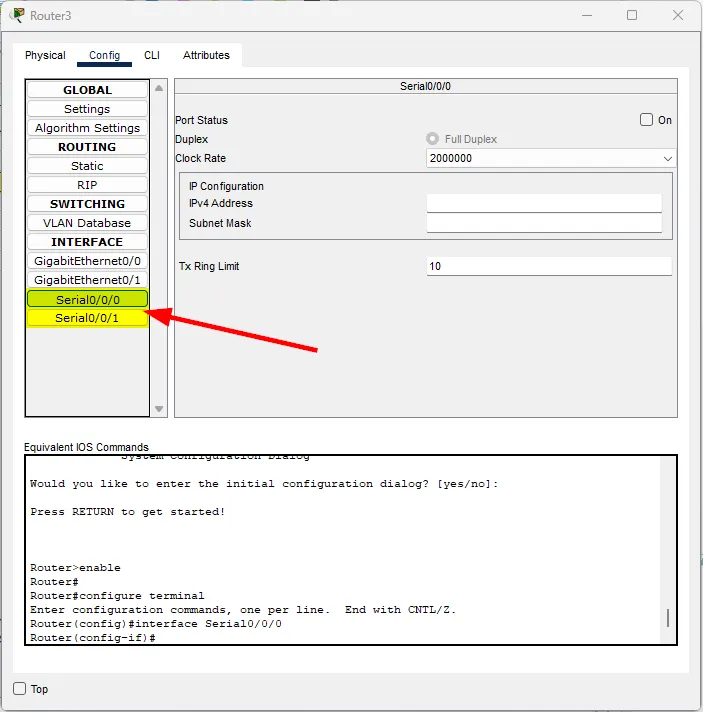Enable the Port Status On checkbox
The width and height of the screenshot is (703, 712).
point(646,120)
